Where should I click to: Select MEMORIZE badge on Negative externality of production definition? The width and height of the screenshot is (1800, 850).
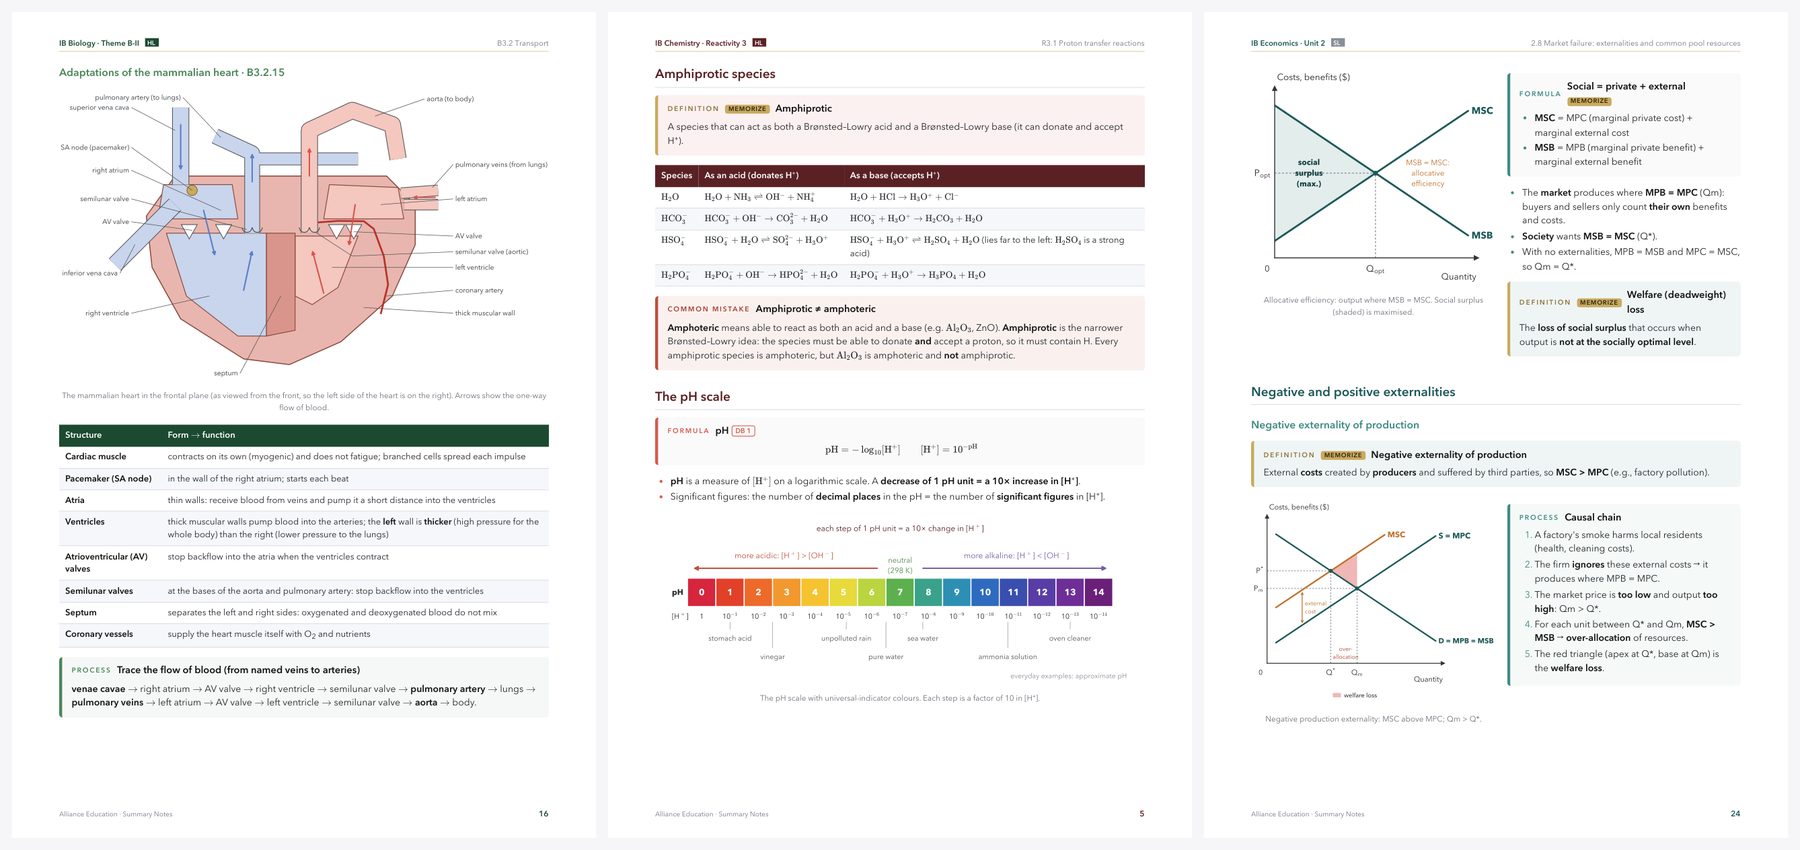click(x=1343, y=455)
